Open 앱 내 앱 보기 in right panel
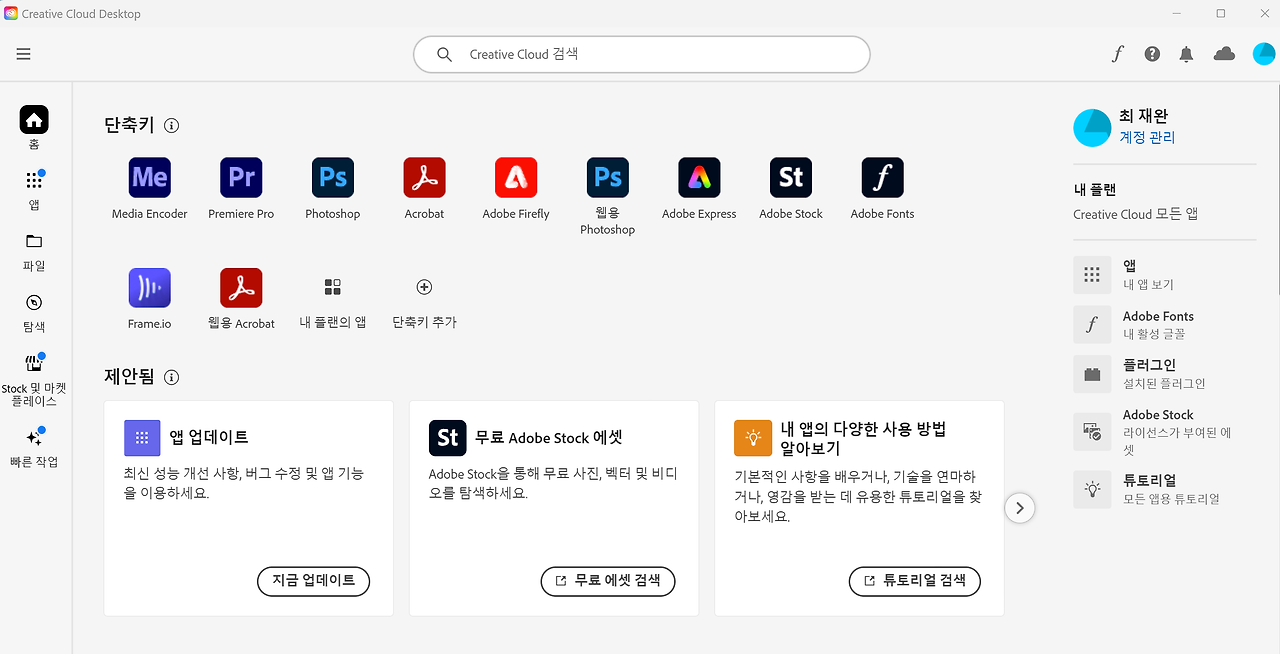1280x654 pixels. (1164, 275)
